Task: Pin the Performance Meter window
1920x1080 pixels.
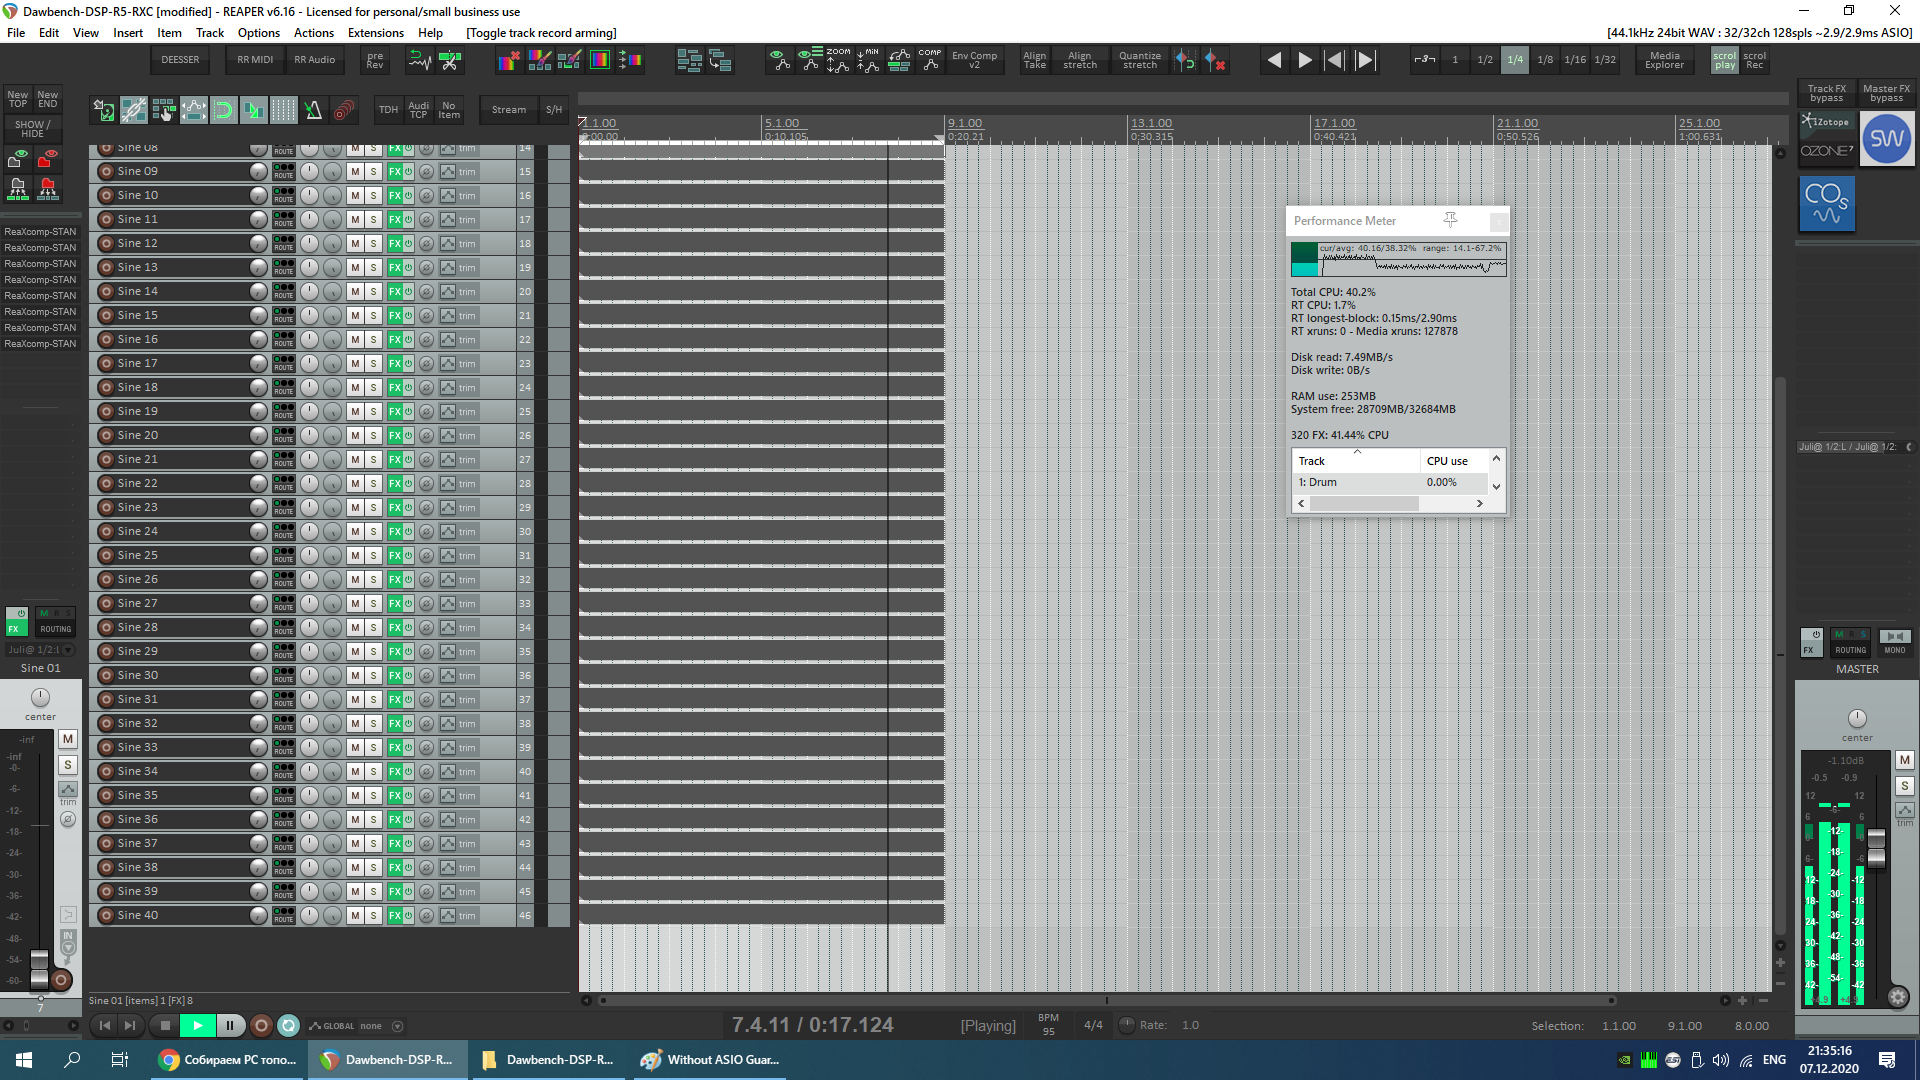Action: point(1450,220)
